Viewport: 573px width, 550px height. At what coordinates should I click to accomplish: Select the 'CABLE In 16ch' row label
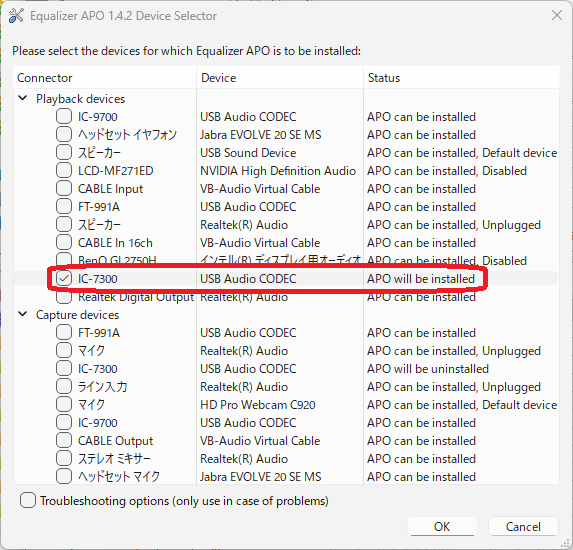[115, 243]
